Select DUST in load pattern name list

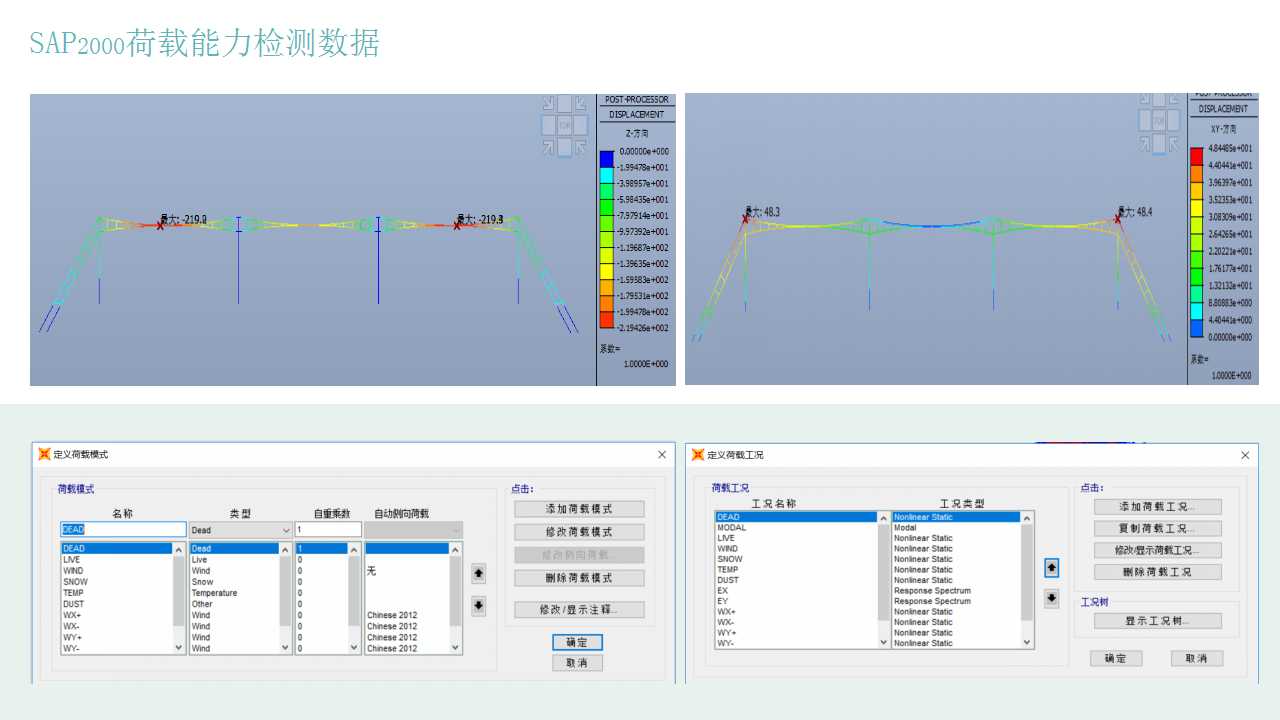pos(116,604)
